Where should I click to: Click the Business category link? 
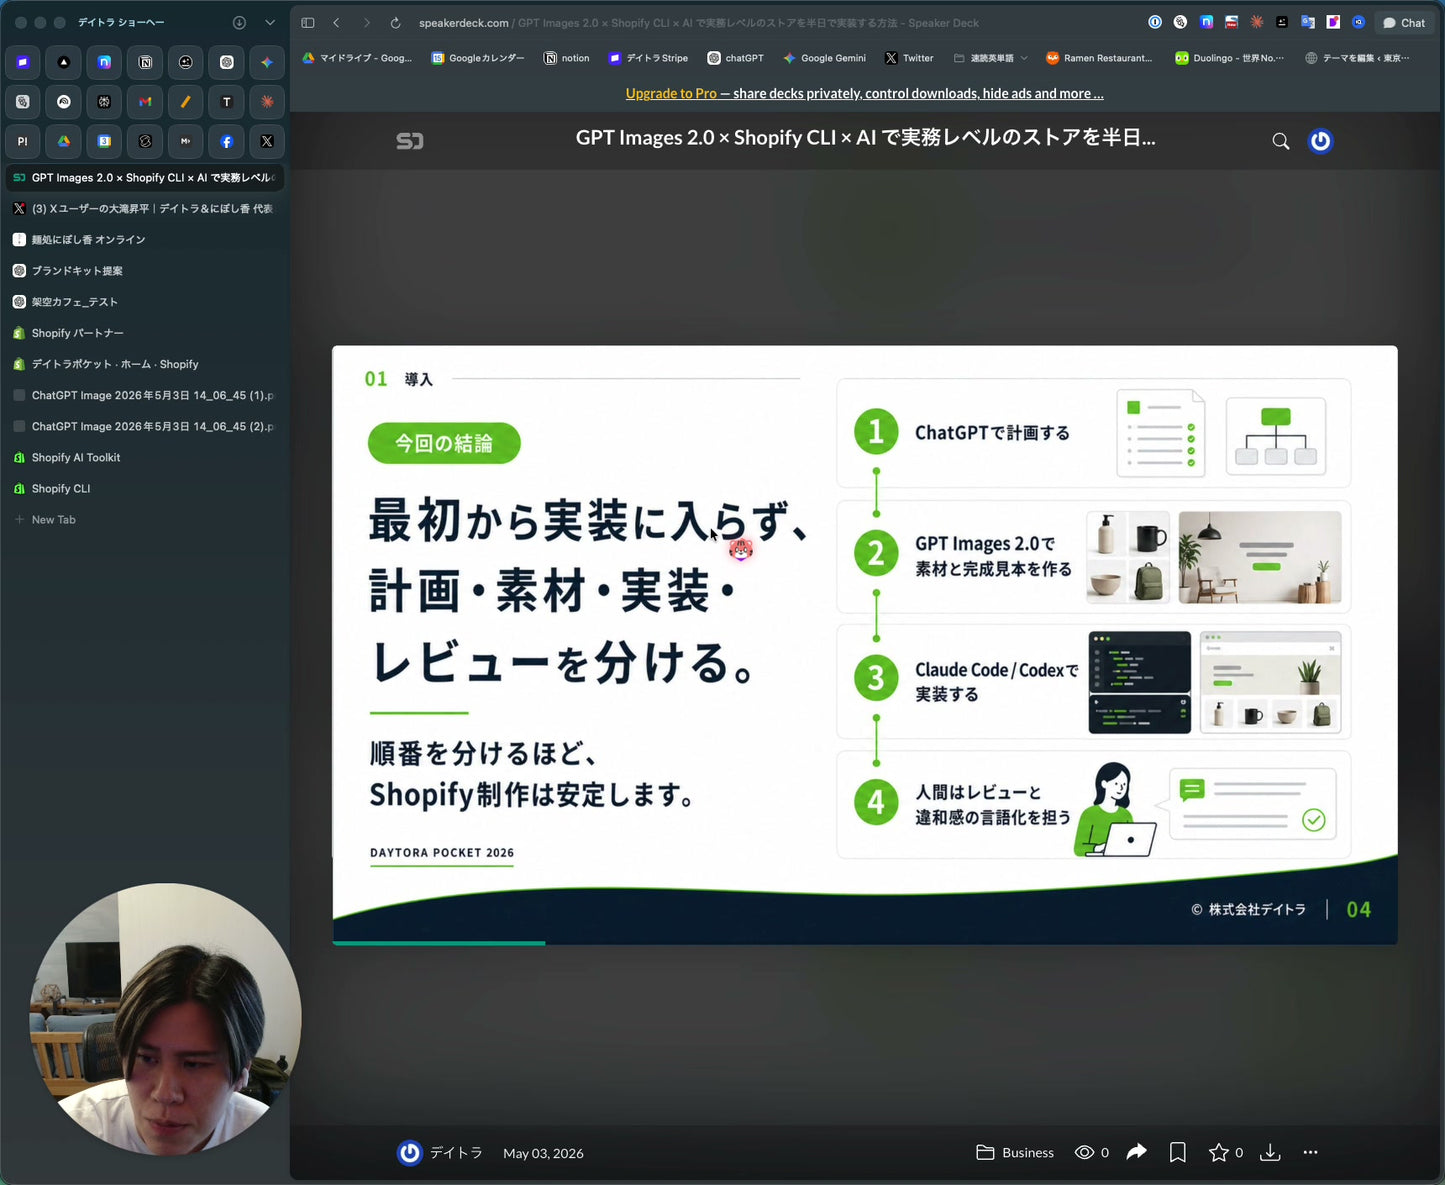[x=1015, y=1152]
